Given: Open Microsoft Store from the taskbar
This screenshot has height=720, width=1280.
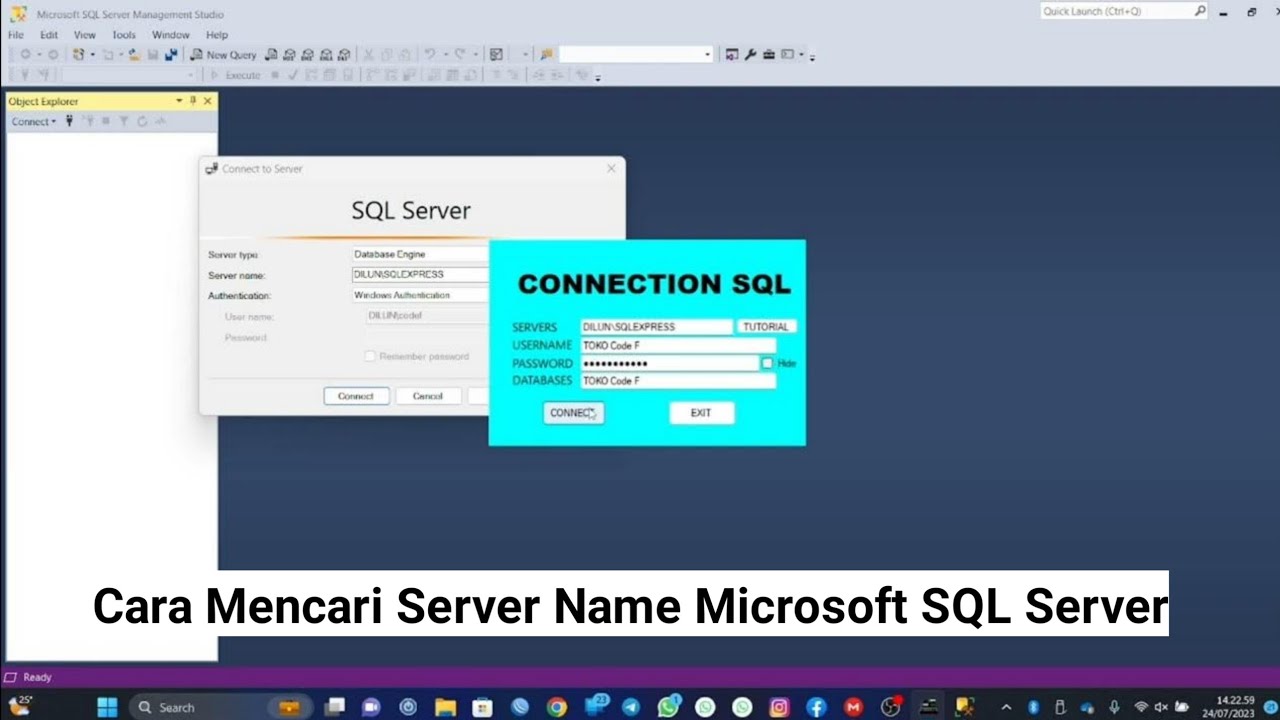Looking at the screenshot, I should 482,707.
